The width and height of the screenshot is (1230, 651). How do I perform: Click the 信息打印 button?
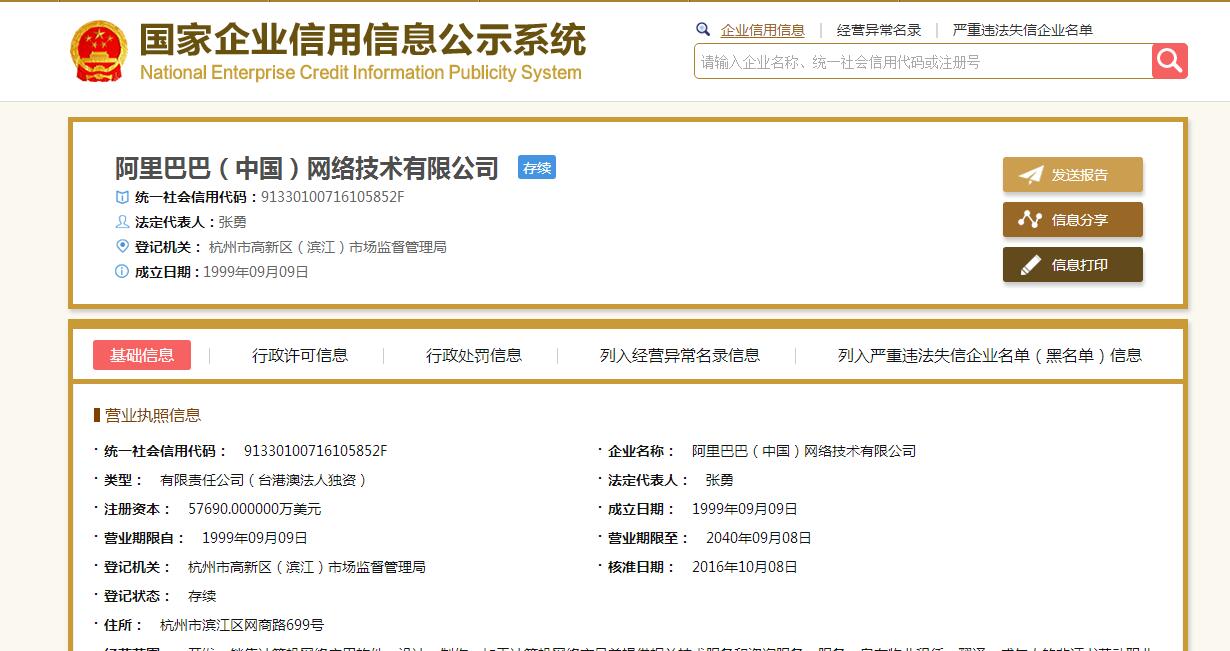[1072, 265]
